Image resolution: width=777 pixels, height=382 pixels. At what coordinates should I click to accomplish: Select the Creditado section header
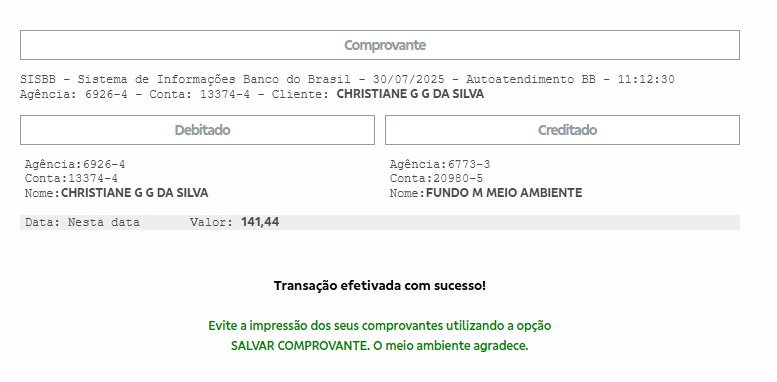click(562, 130)
